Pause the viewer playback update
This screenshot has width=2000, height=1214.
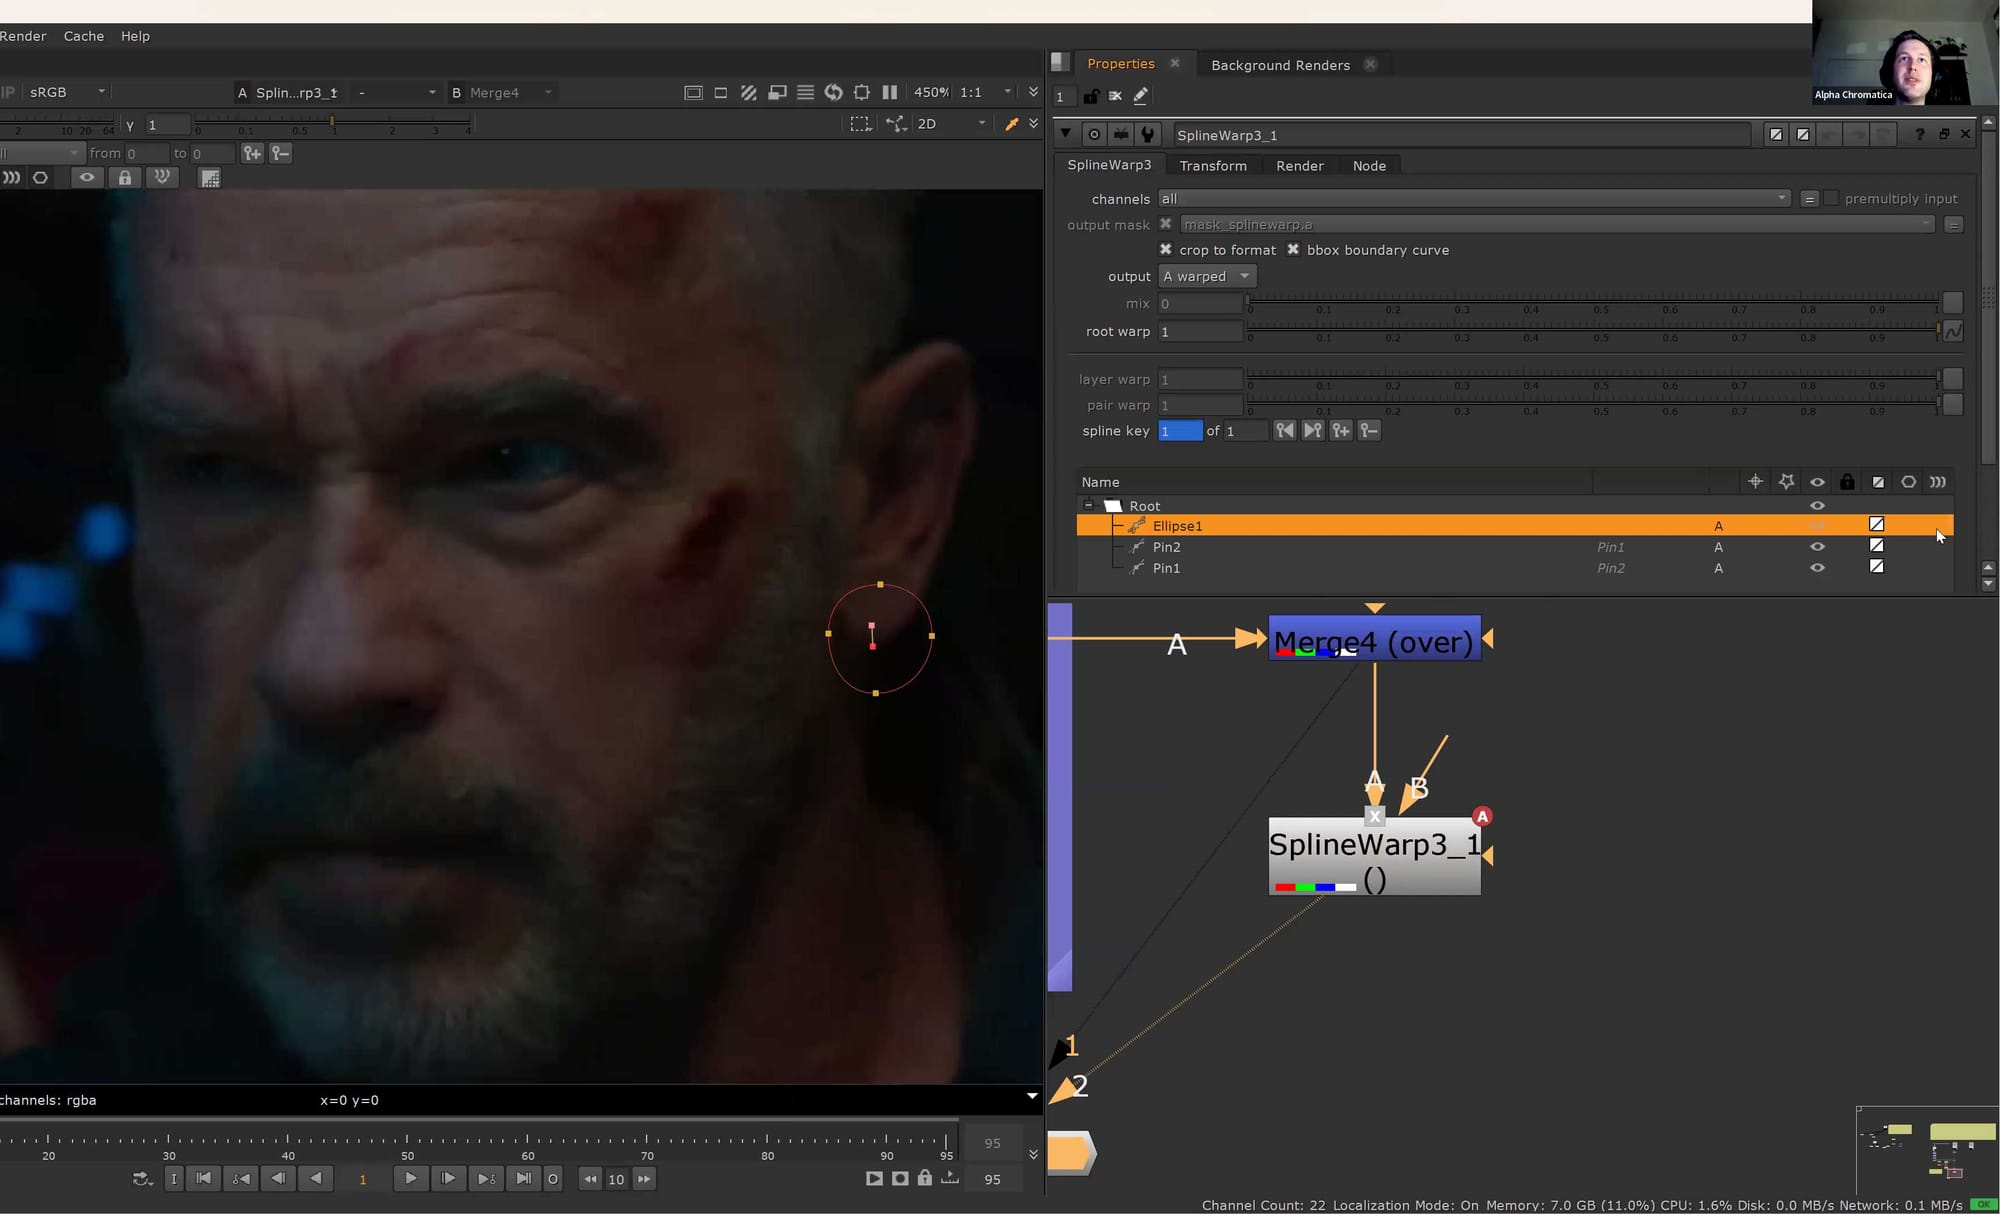[890, 92]
